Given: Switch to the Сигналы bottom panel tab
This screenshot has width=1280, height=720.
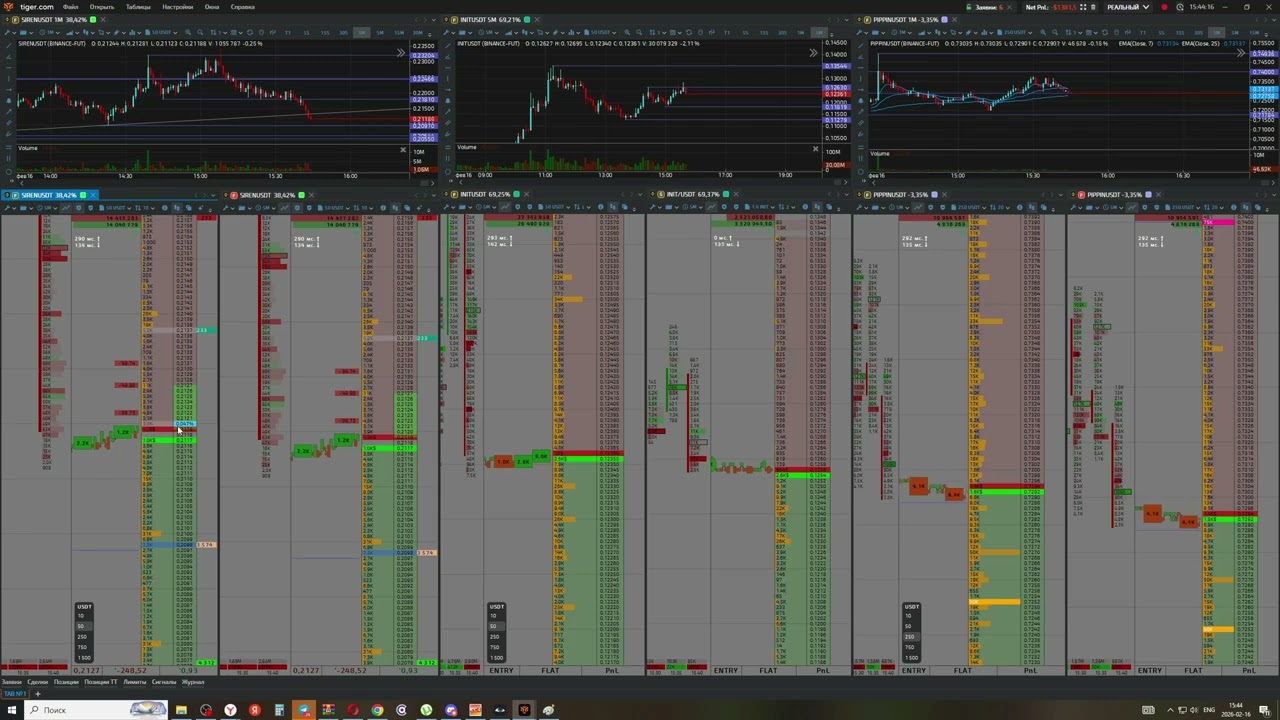Looking at the screenshot, I should (164, 682).
